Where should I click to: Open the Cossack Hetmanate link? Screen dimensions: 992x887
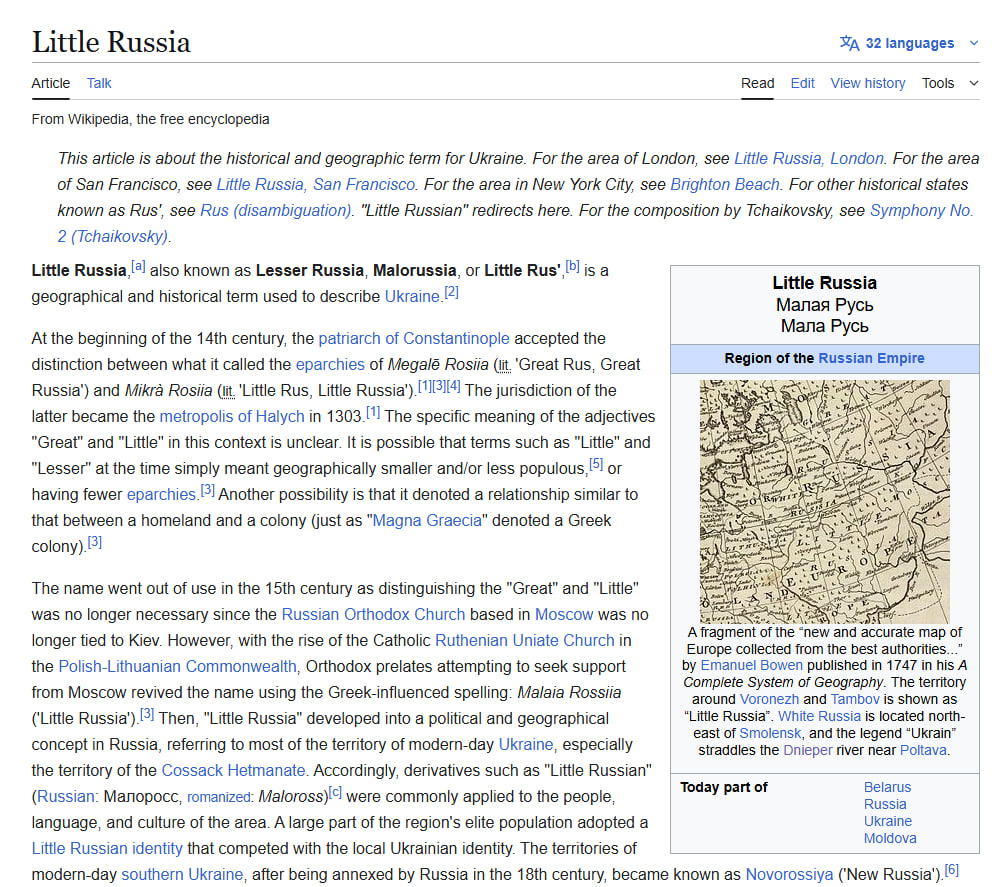click(233, 770)
